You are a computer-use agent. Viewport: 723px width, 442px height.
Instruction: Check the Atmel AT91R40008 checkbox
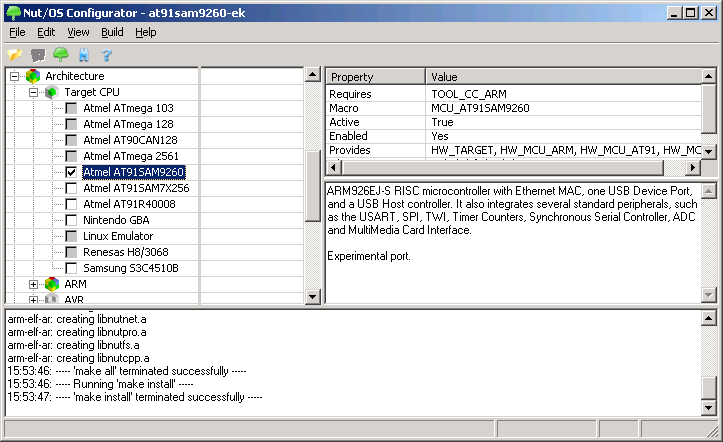click(x=71, y=204)
